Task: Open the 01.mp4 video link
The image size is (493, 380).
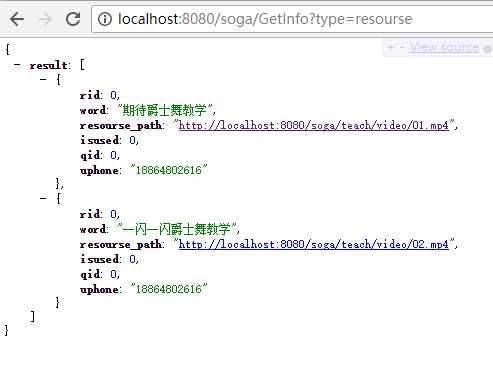Action: tap(314, 125)
